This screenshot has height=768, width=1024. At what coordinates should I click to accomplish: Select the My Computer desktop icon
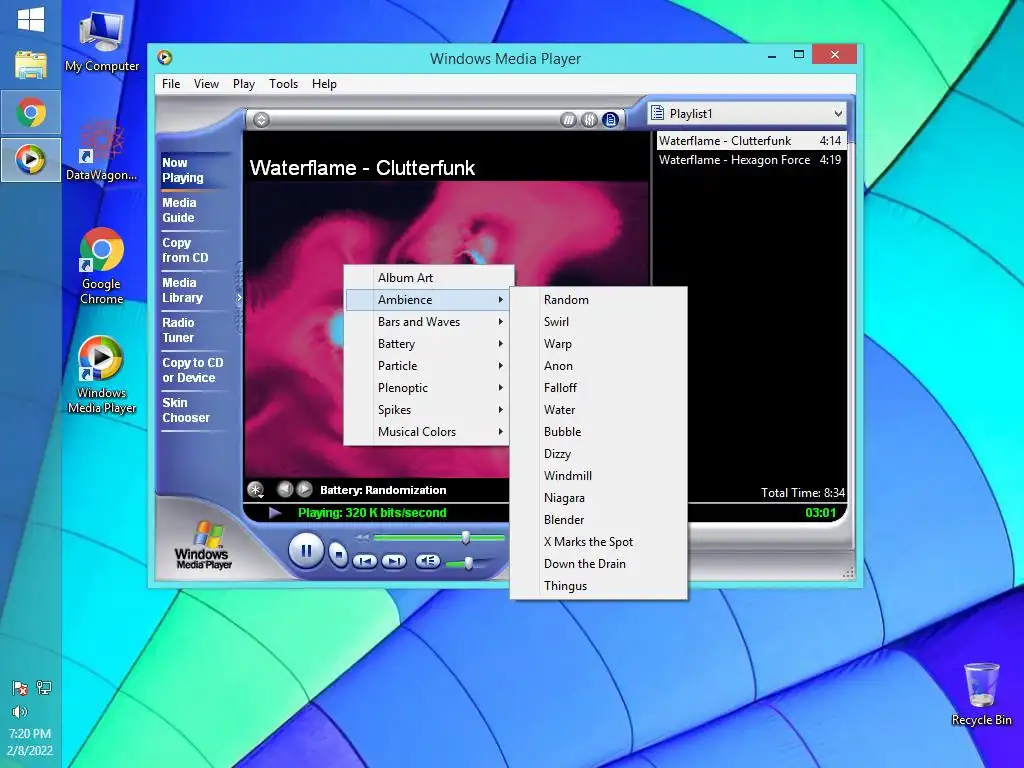[102, 42]
